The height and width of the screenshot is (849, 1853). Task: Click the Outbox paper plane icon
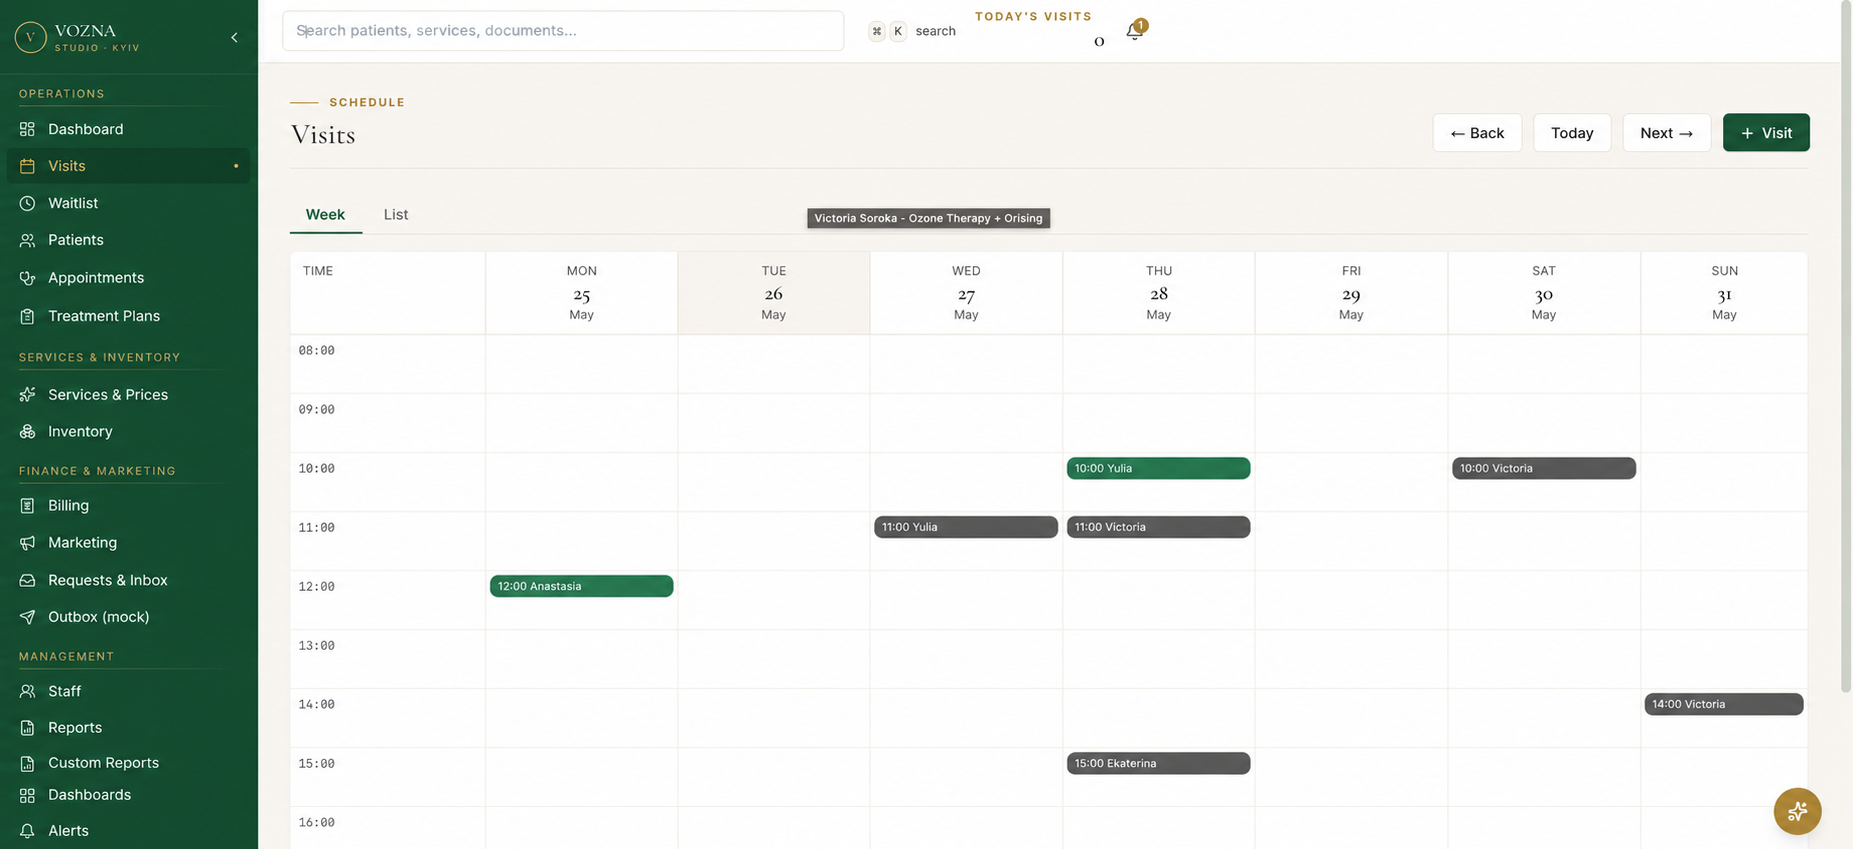(27, 617)
